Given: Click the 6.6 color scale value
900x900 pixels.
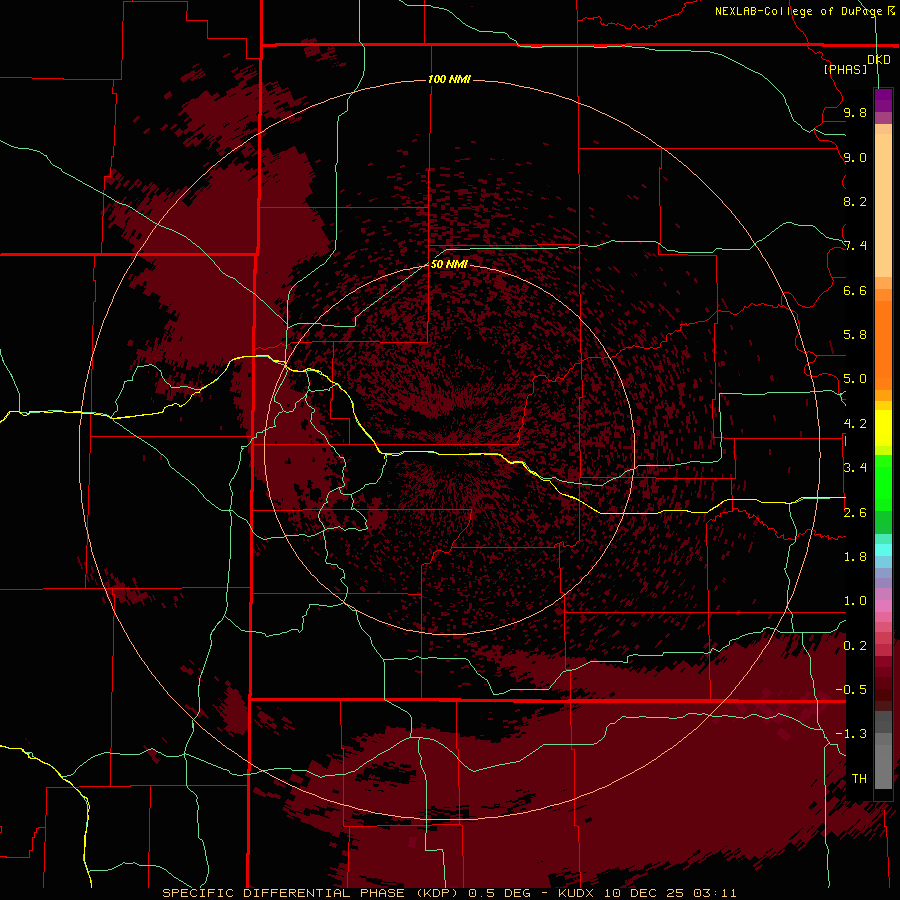Looking at the screenshot, I should pos(855,290).
